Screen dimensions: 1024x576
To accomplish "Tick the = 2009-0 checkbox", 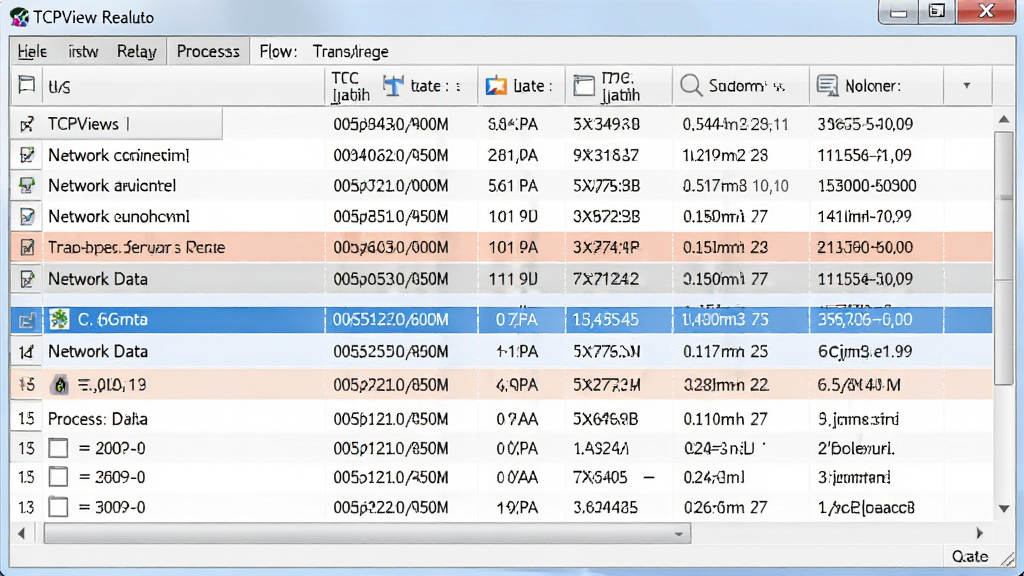I will pyautogui.click(x=58, y=448).
